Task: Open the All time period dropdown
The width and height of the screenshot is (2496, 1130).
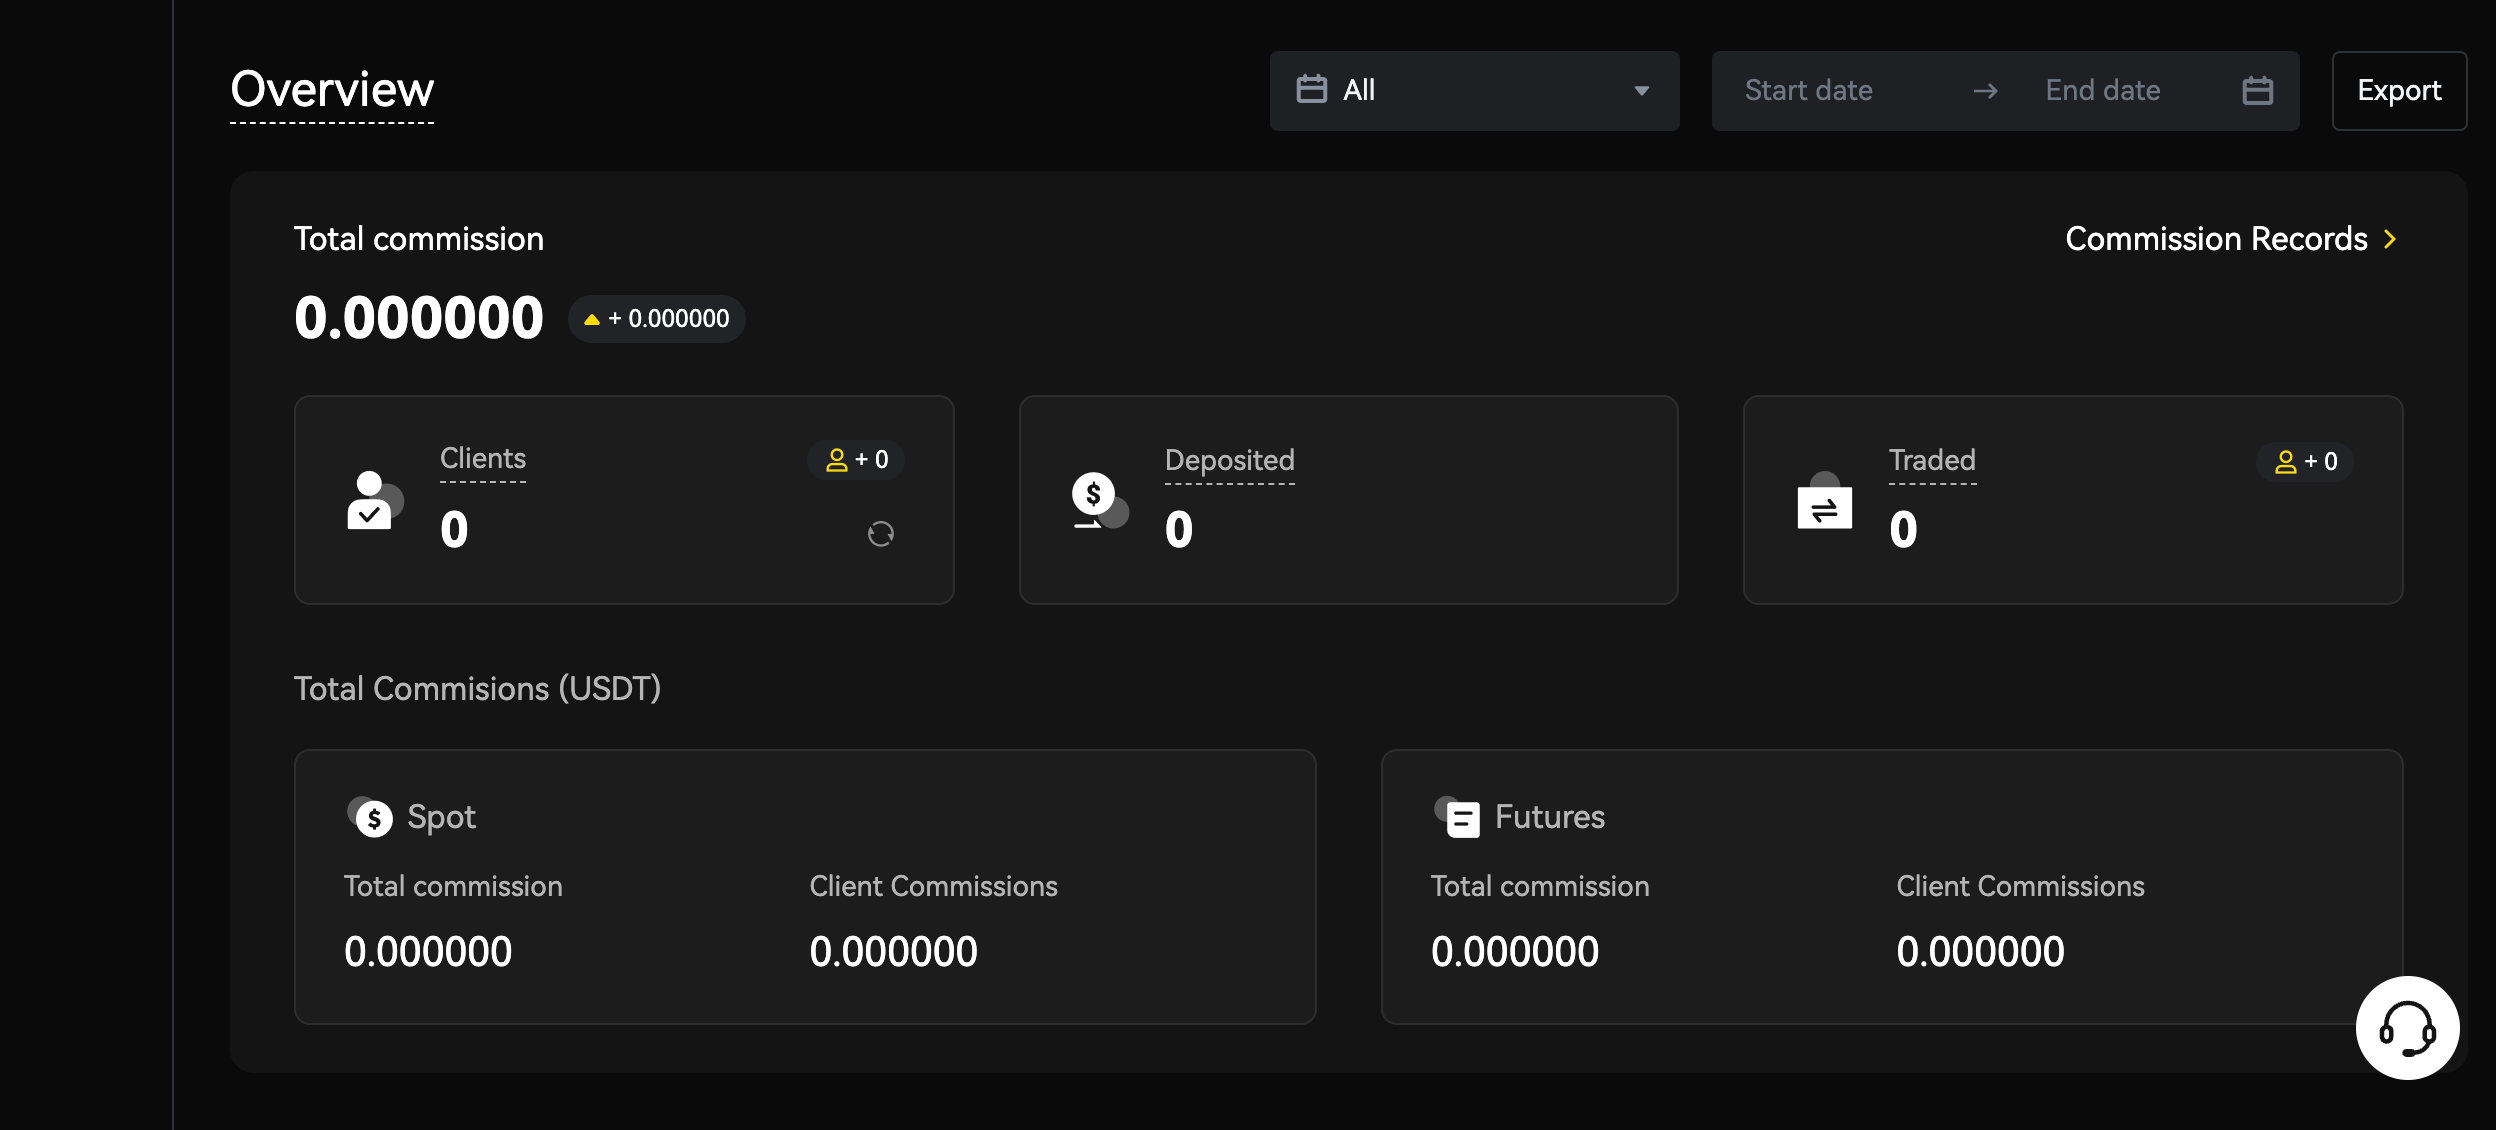Action: point(1473,91)
